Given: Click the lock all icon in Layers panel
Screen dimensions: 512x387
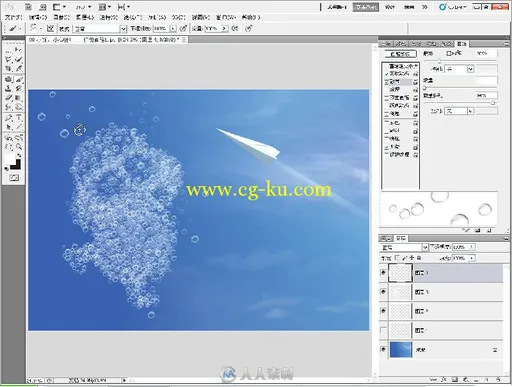Looking at the screenshot, I should 419,258.
